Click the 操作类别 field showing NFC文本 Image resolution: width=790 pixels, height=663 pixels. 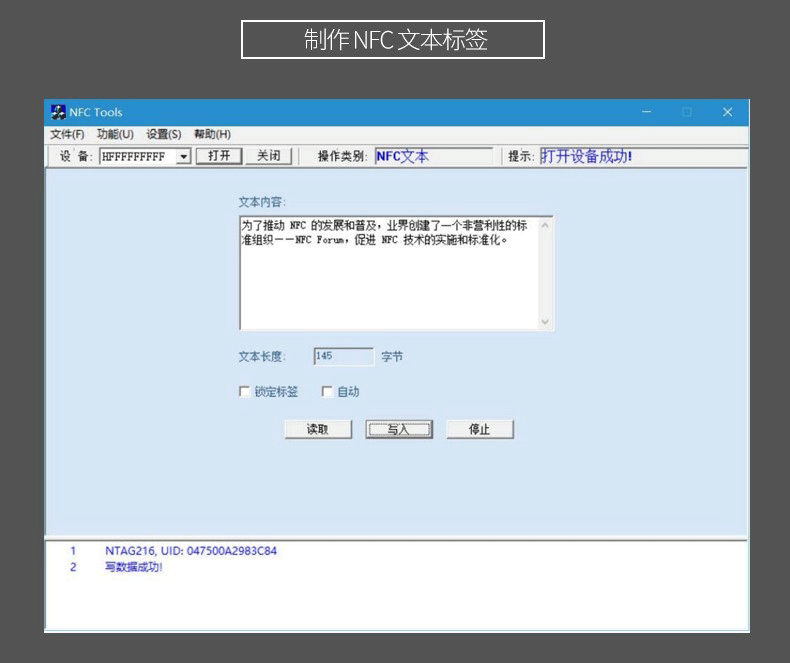point(433,156)
